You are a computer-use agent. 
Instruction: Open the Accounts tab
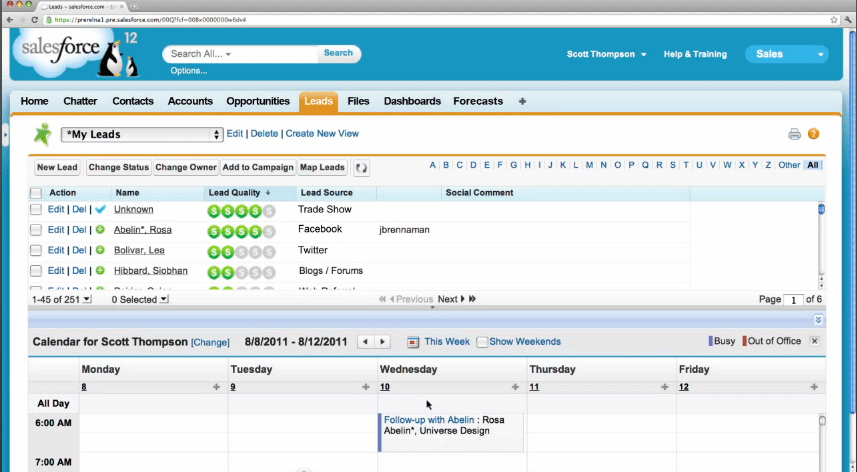pyautogui.click(x=190, y=101)
